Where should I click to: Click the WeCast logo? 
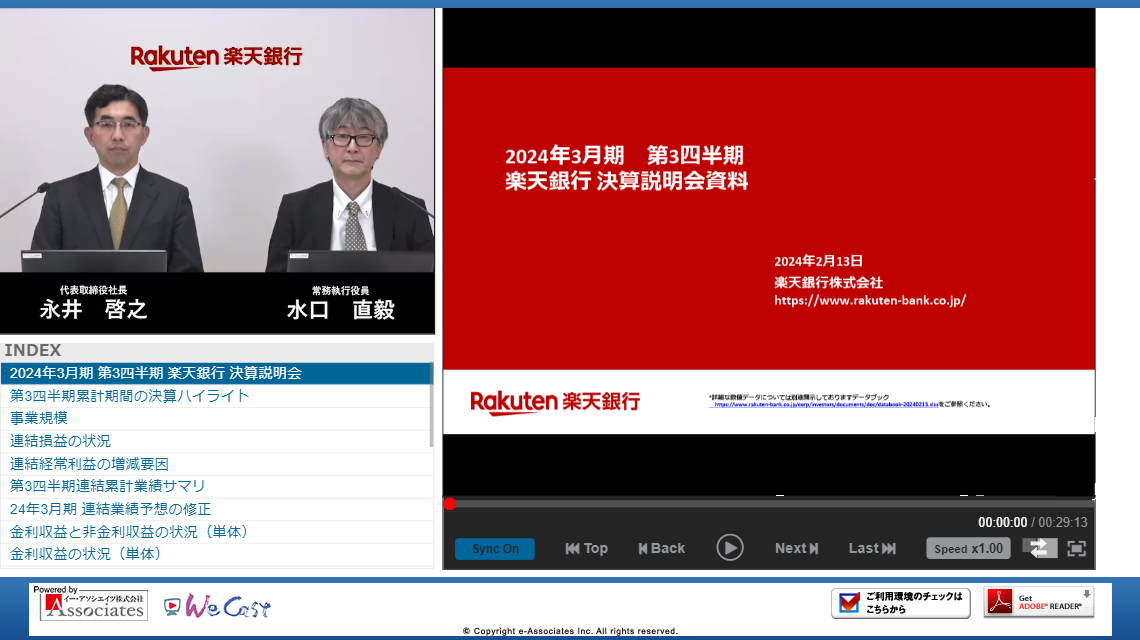217,606
